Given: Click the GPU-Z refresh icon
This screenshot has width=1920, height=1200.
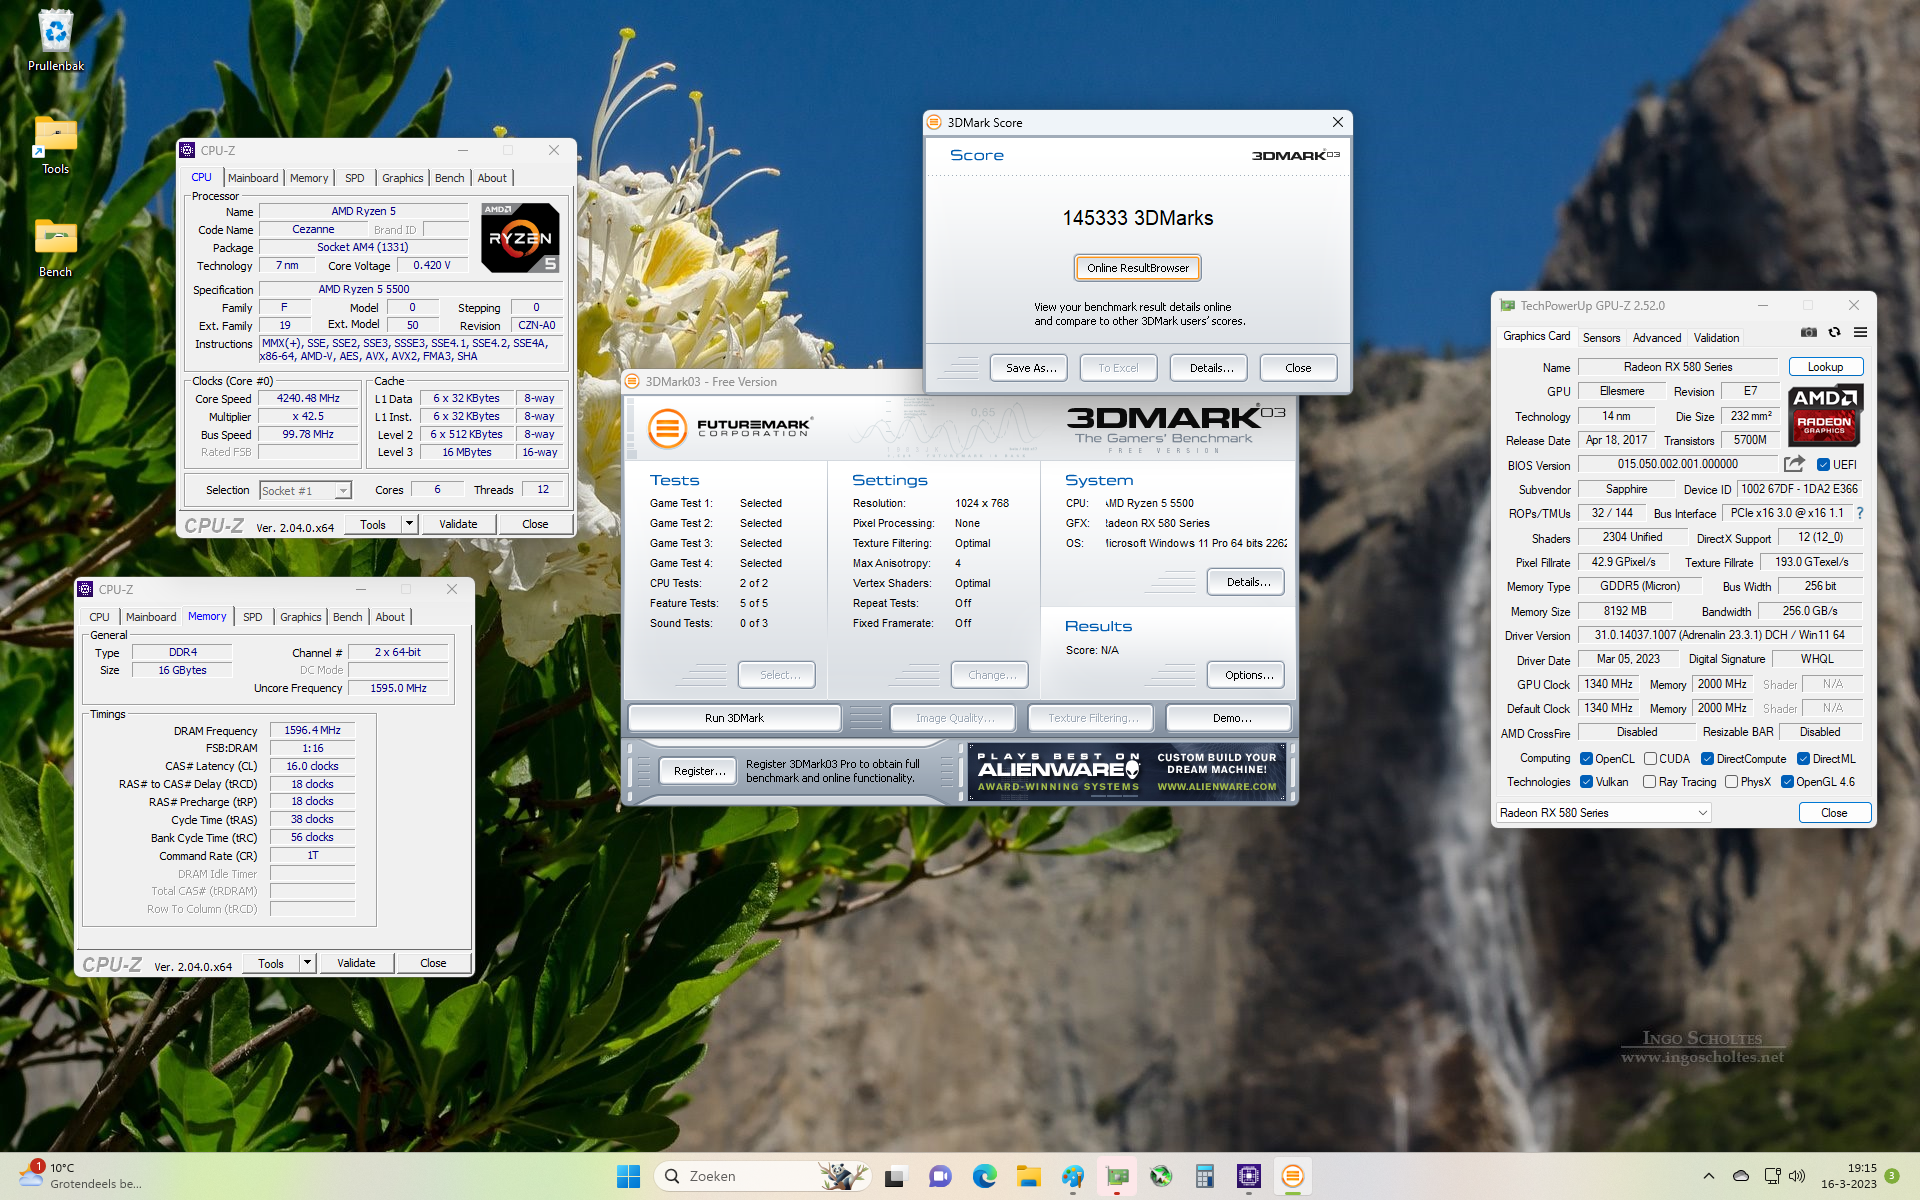Looking at the screenshot, I should click(1834, 333).
